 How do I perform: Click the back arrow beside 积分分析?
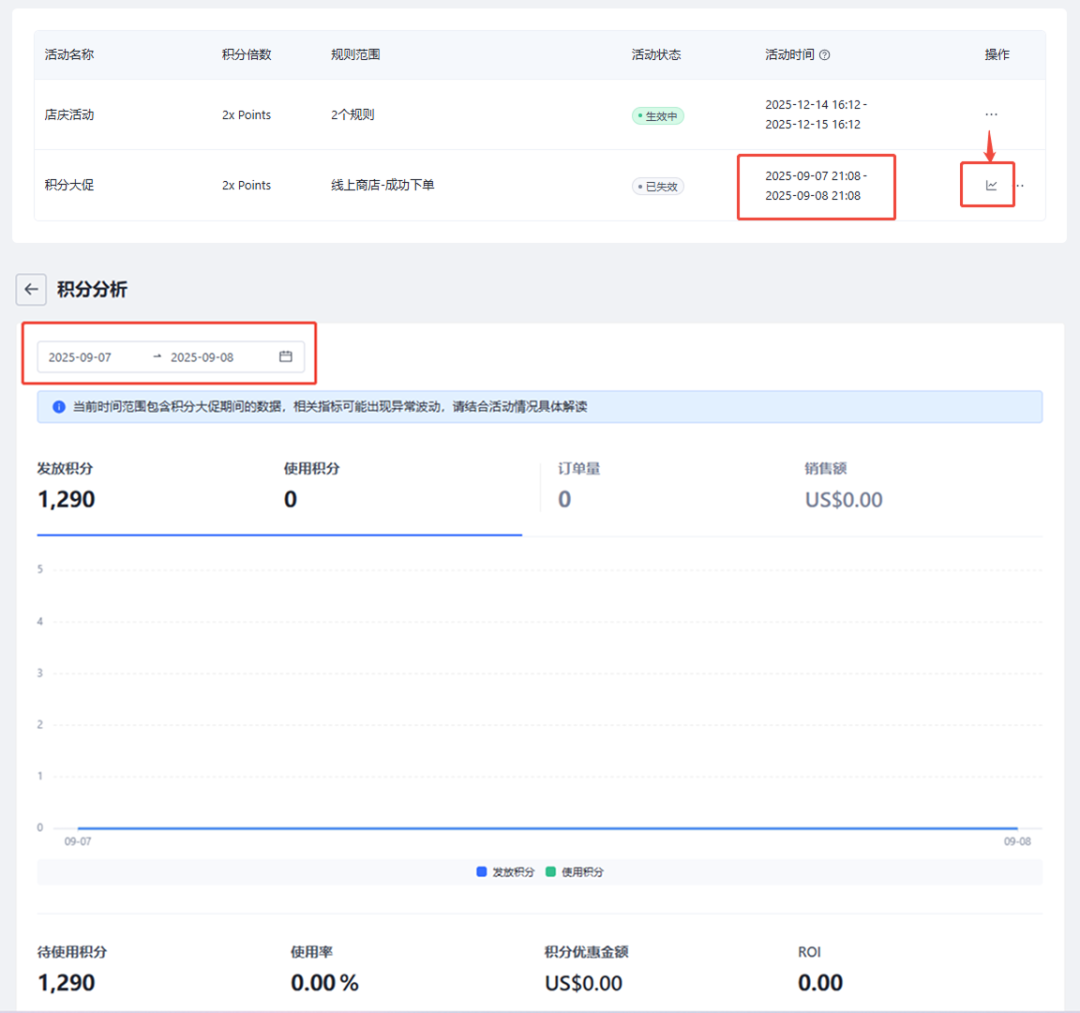click(x=32, y=290)
